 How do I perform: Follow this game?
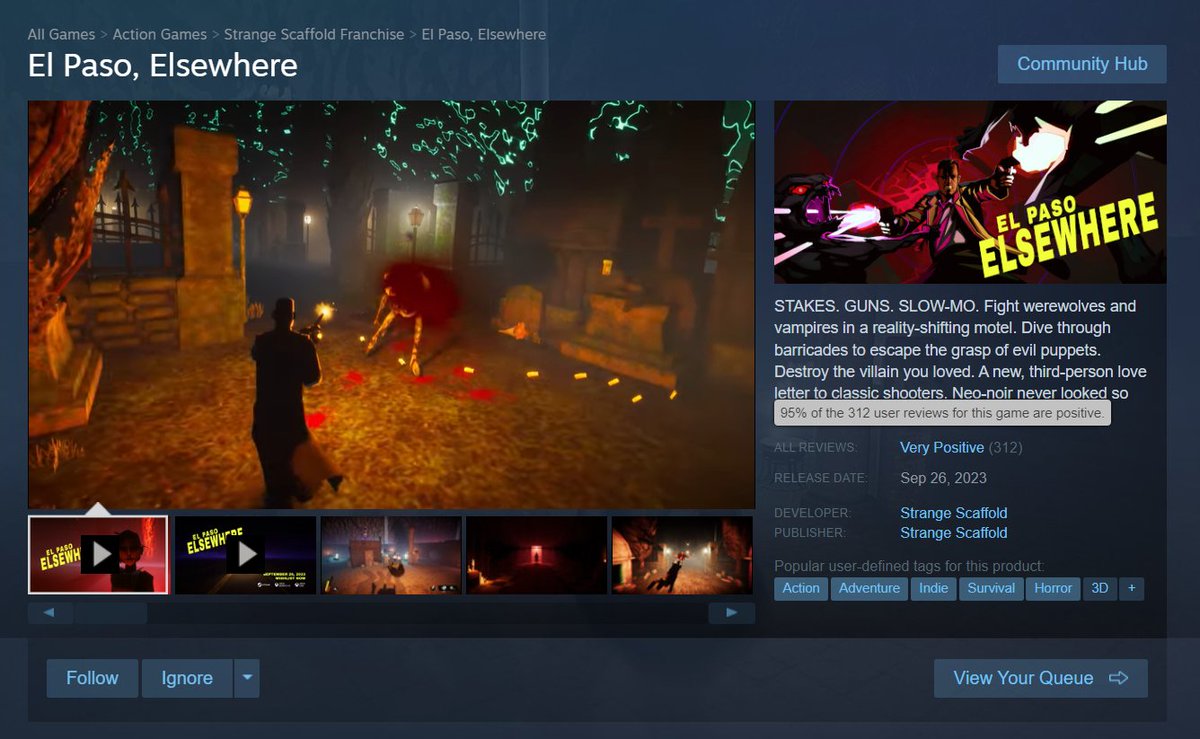click(x=92, y=678)
